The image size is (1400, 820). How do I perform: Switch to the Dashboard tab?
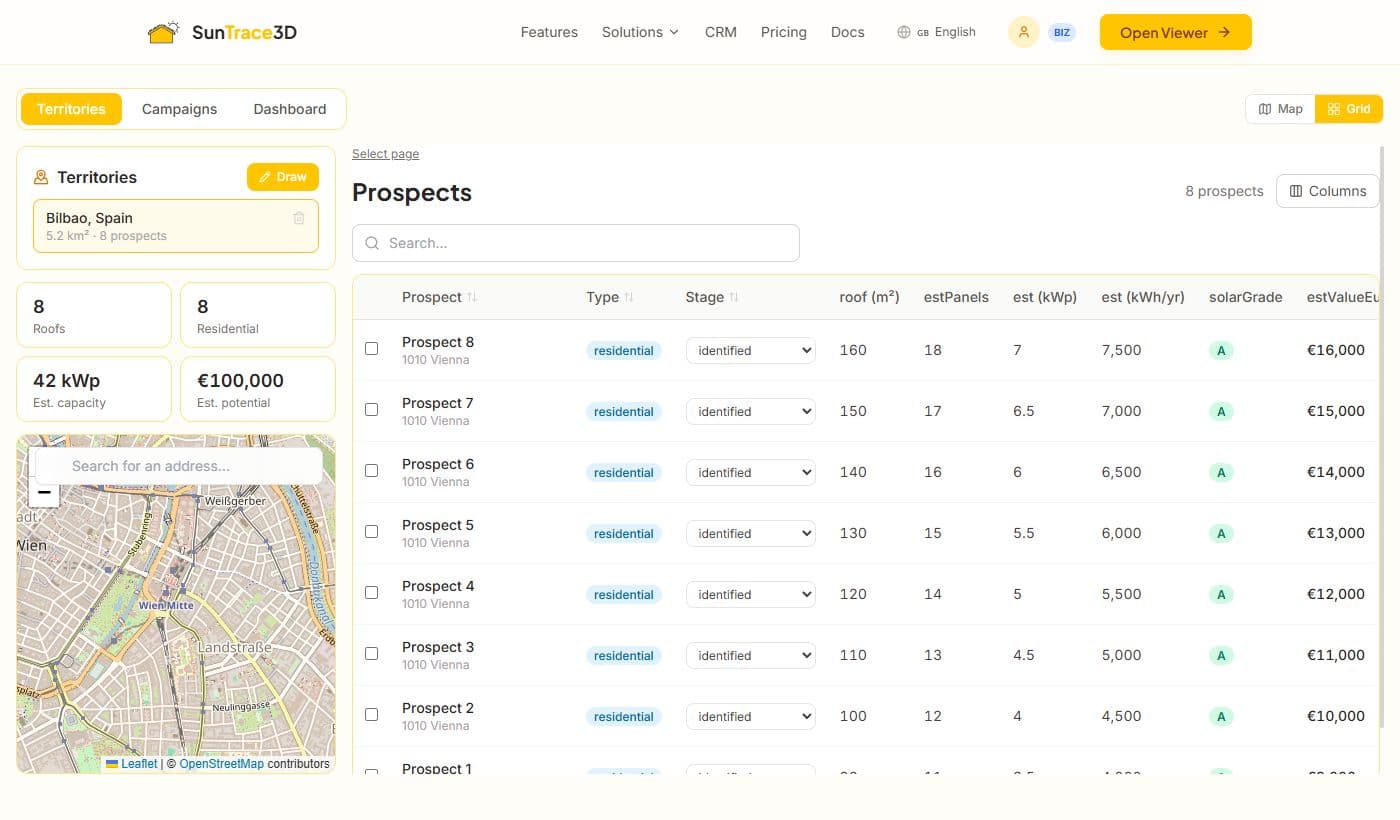click(x=290, y=109)
